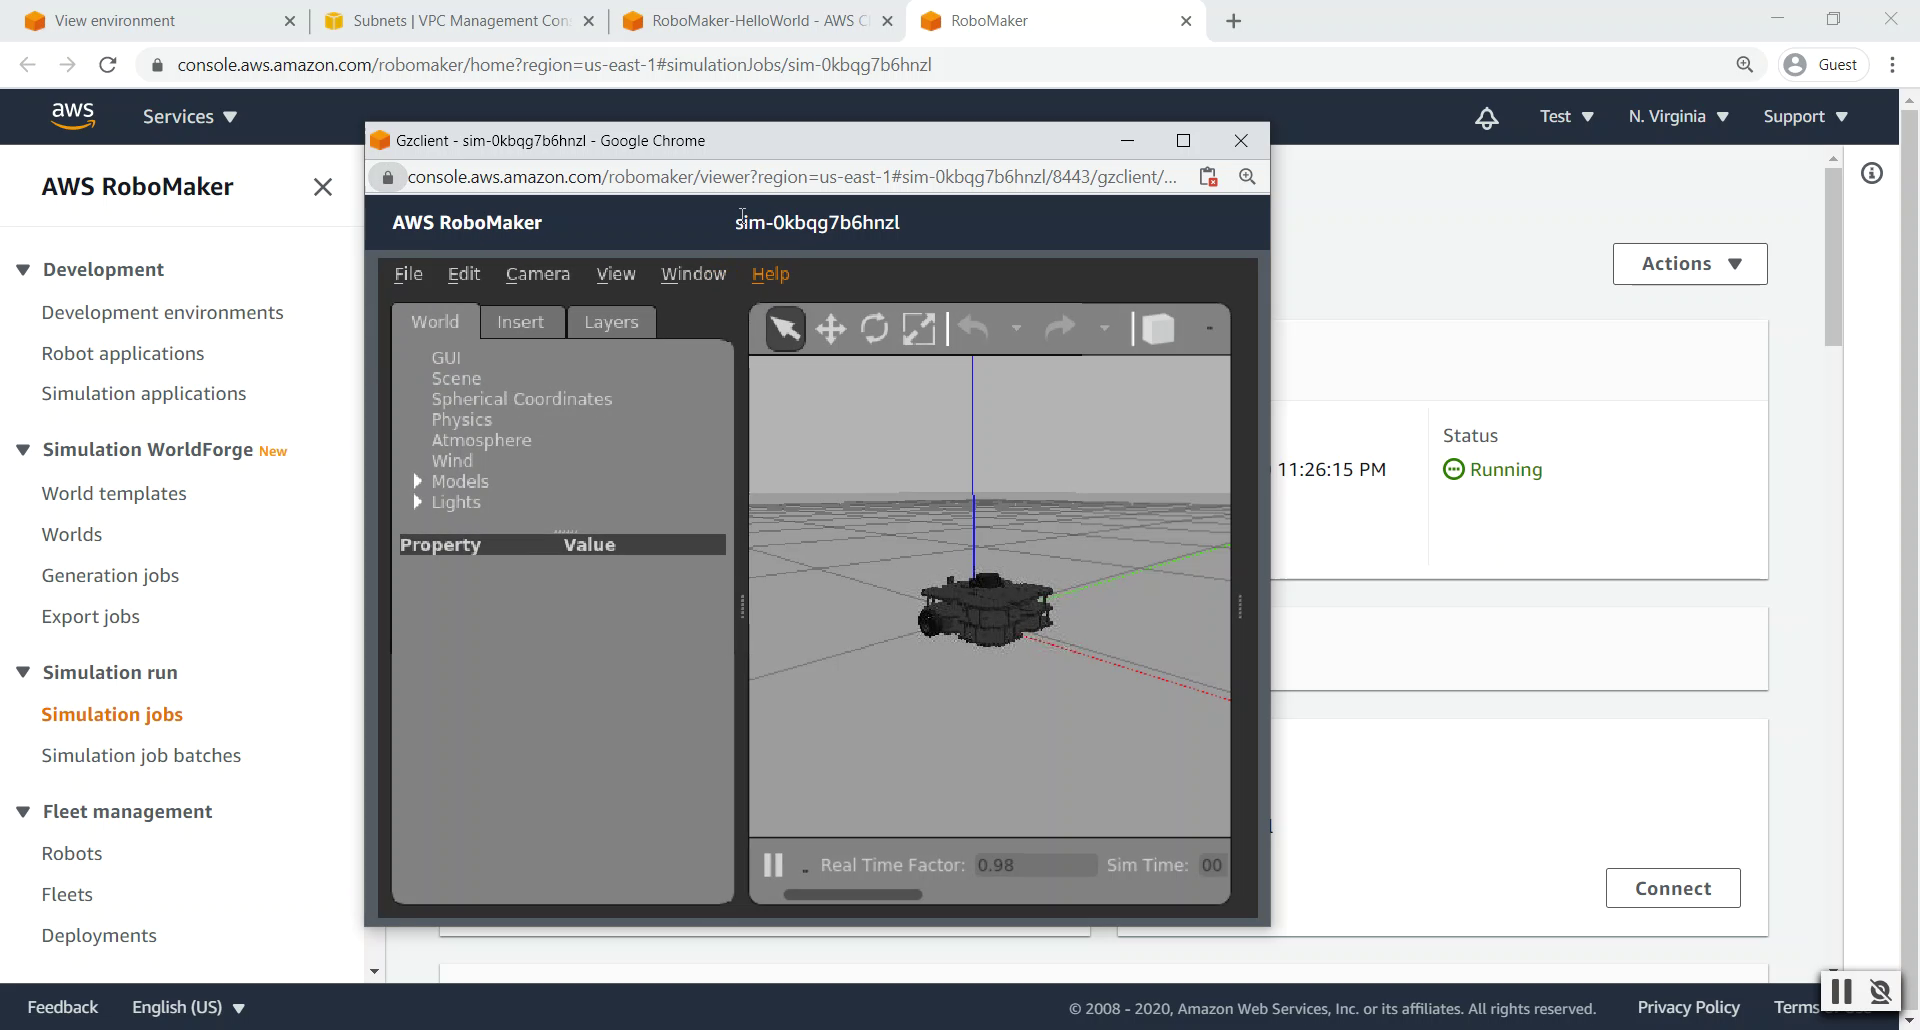Select GUI in the World tree
Viewport: 1920px width, 1030px height.
446,358
